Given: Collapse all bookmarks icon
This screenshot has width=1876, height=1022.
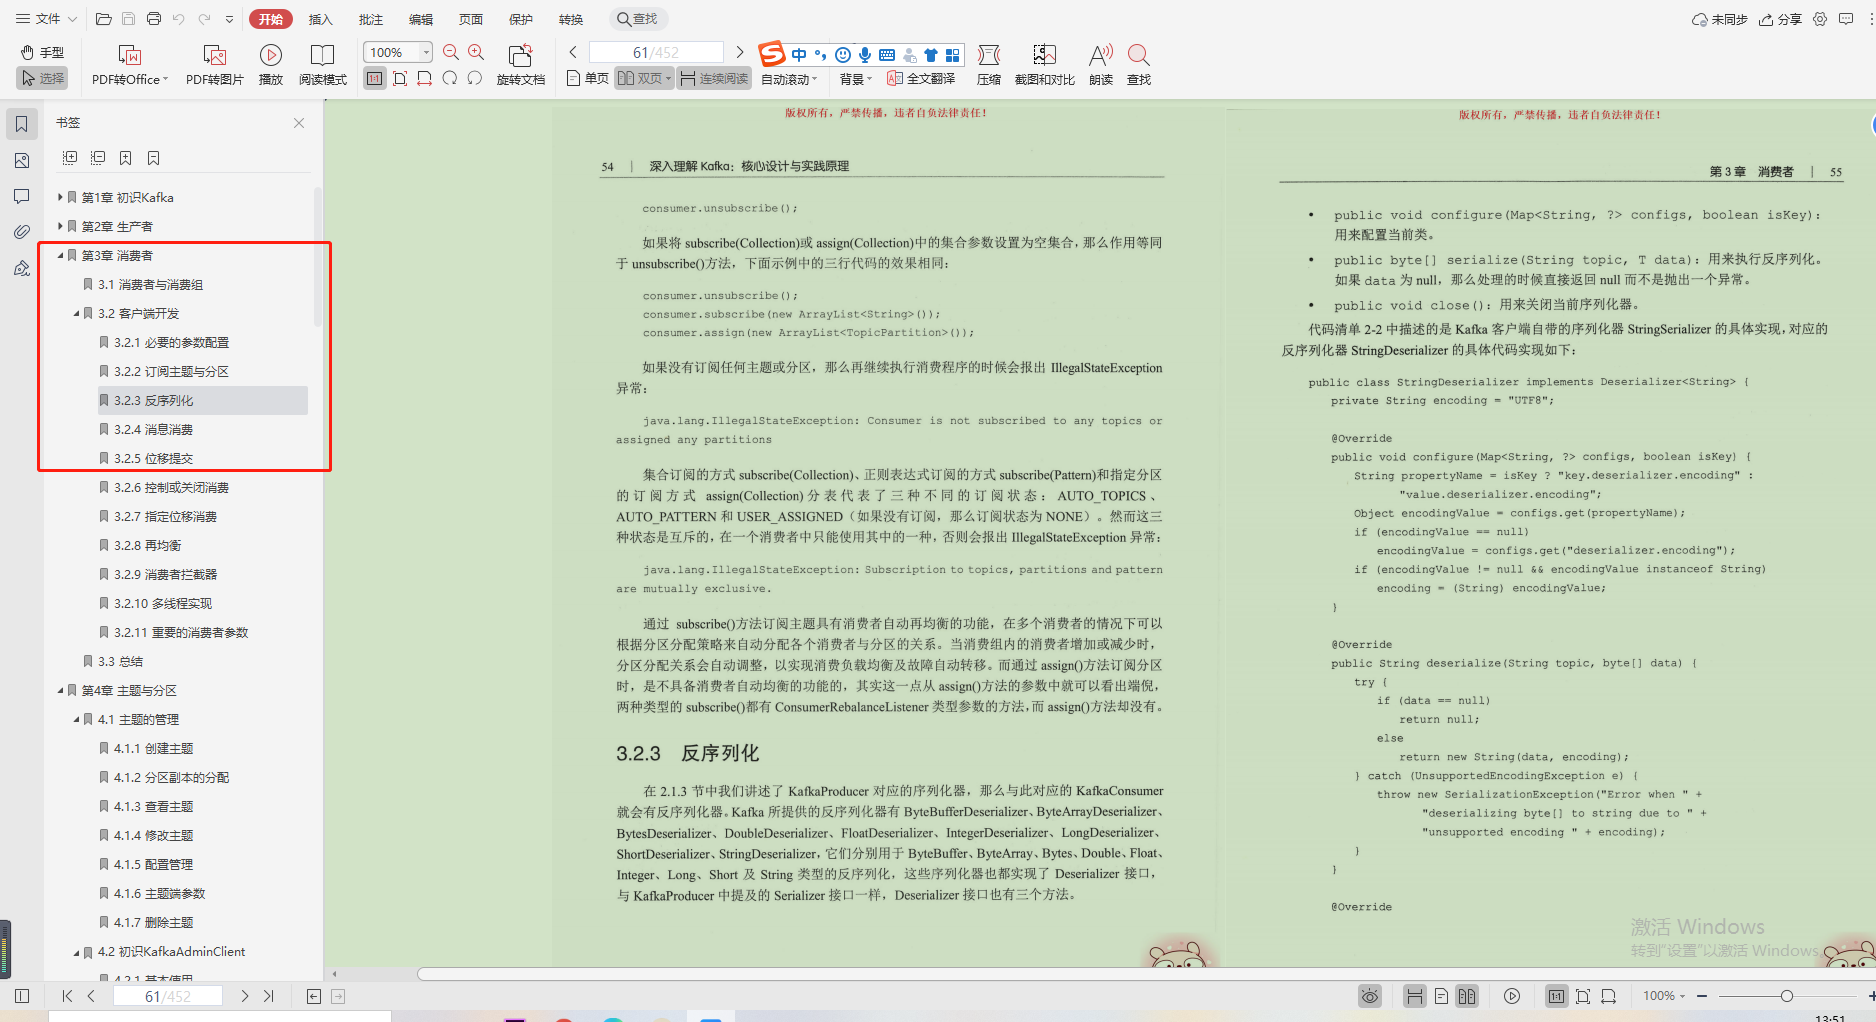Looking at the screenshot, I should coord(98,158).
